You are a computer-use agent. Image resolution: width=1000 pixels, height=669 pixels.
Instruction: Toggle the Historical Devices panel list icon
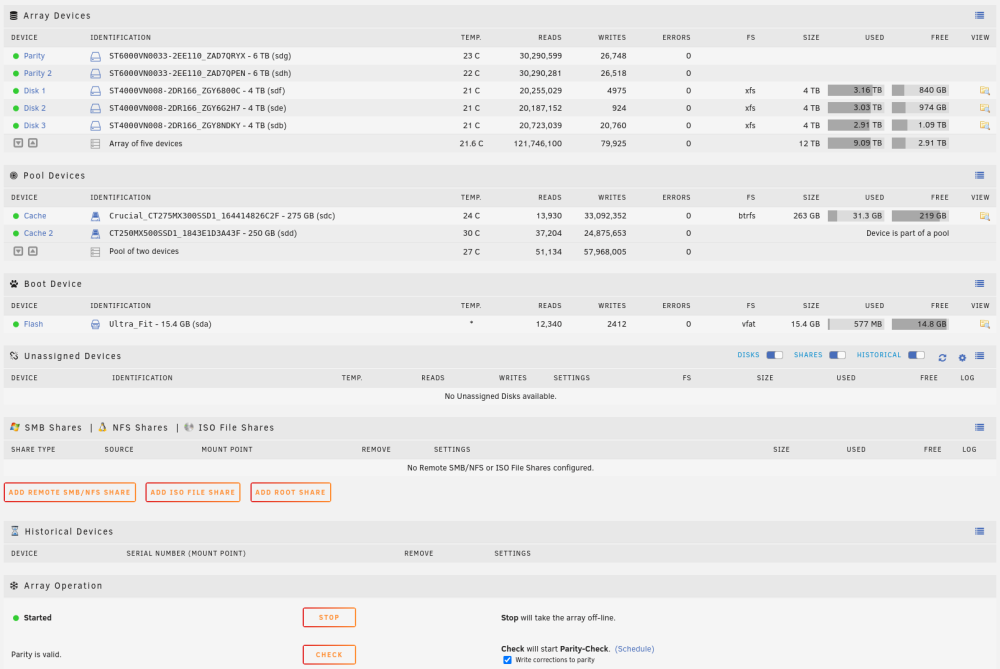(x=980, y=531)
